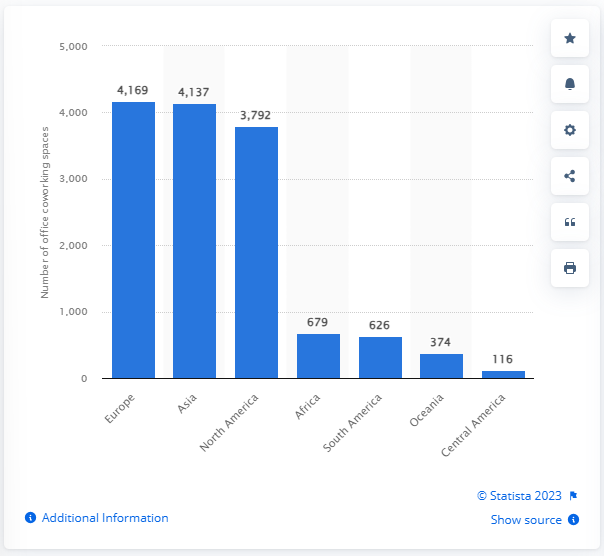The image size is (604, 556).
Task: Click the quotation citation icon
Action: pos(570,222)
